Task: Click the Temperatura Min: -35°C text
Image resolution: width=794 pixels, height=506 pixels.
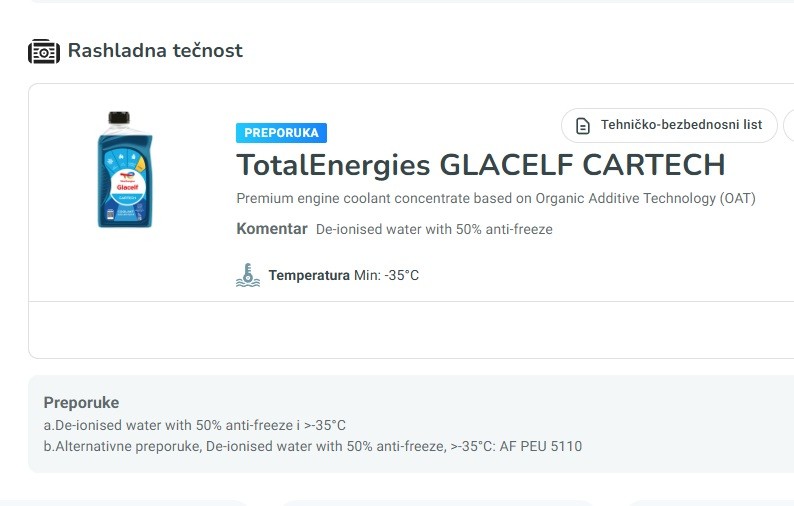Action: point(344,276)
